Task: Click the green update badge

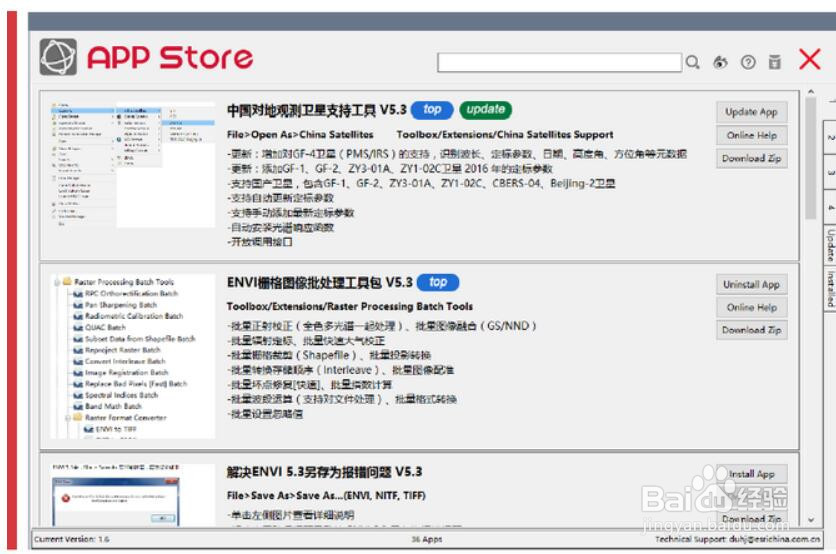Action: (x=485, y=110)
